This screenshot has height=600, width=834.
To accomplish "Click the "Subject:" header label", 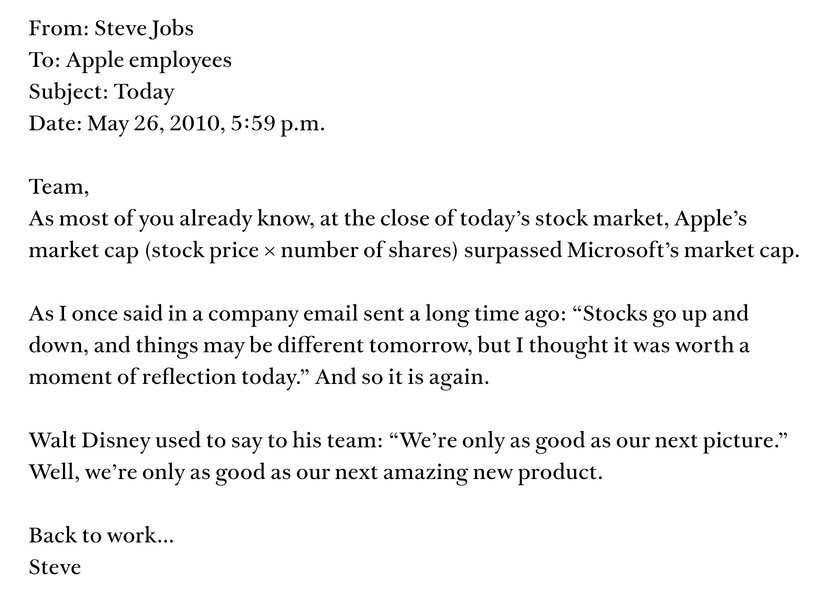I will pyautogui.click(x=69, y=93).
